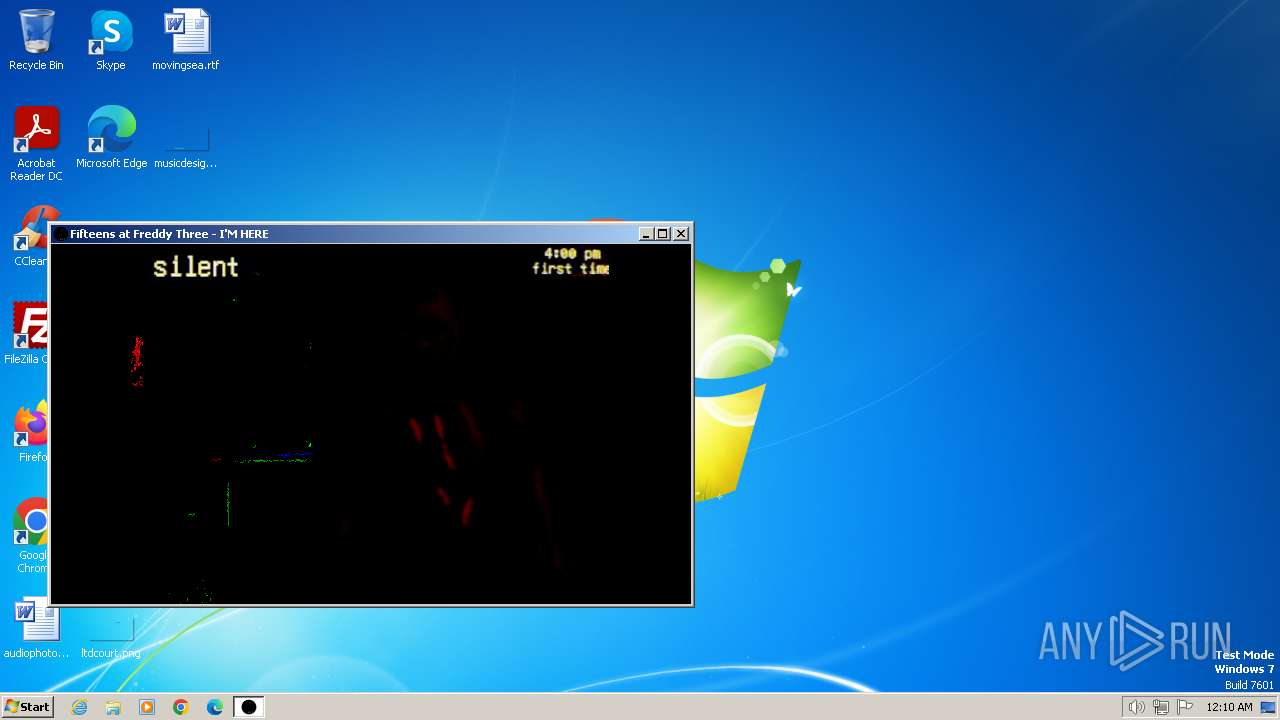This screenshot has height=720, width=1280.
Task: Click the network tray icon
Action: pos(1161,707)
